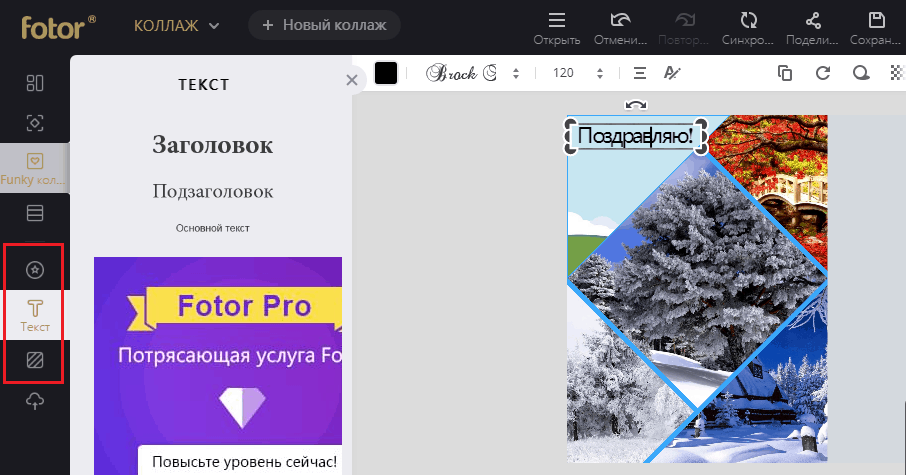
Task: Share the collage via Поделиться icon
Action: pyautogui.click(x=812, y=27)
